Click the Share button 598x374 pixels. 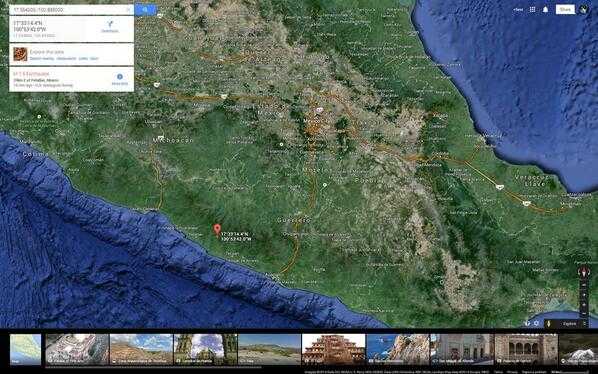(x=565, y=10)
